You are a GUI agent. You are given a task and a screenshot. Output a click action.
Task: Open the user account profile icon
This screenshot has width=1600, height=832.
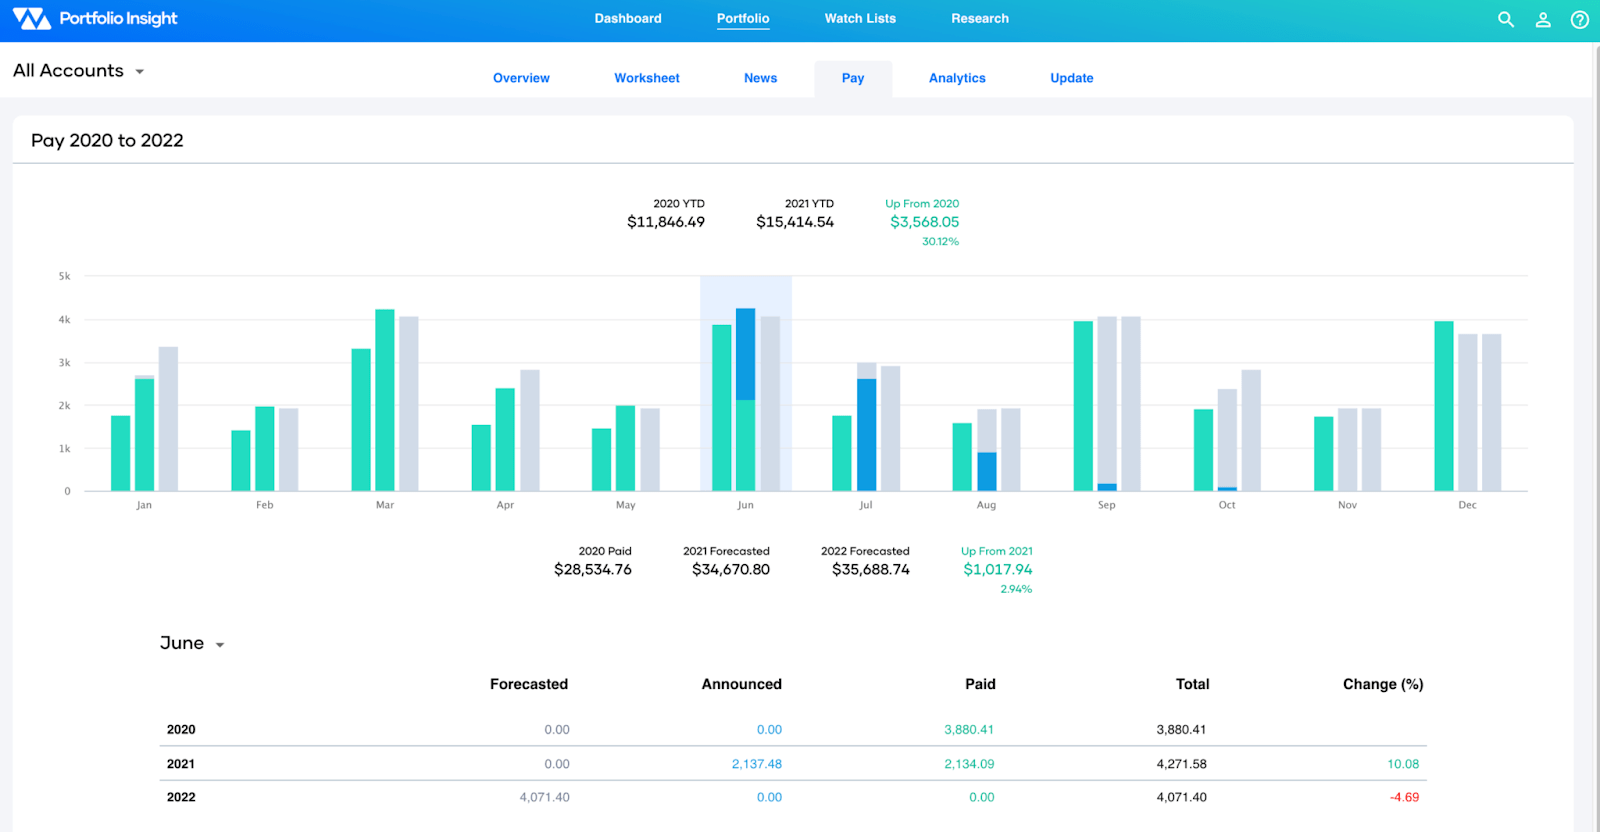pyautogui.click(x=1543, y=19)
